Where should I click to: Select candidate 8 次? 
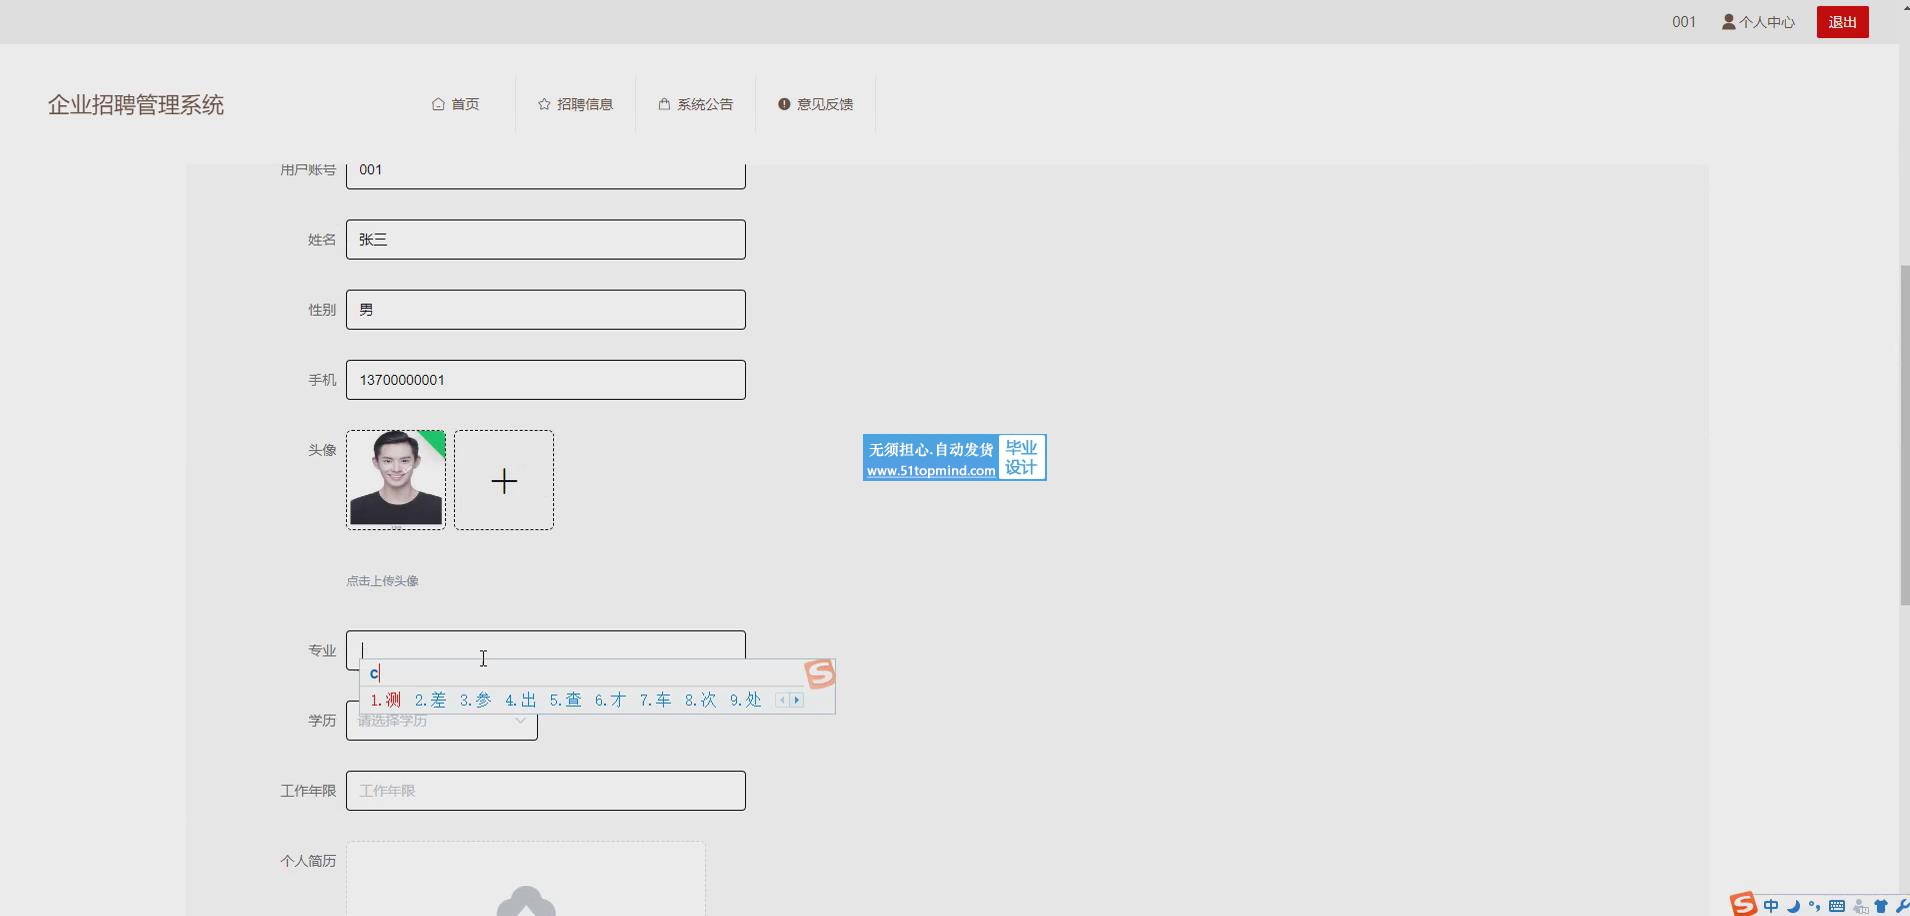(700, 700)
